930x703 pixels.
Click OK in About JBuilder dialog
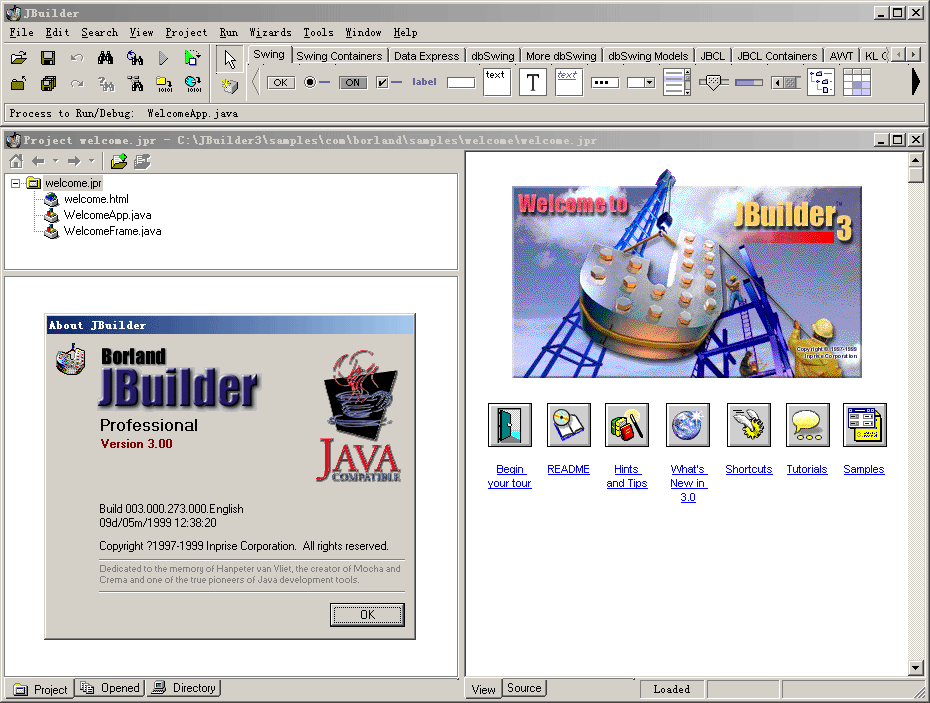pos(367,615)
